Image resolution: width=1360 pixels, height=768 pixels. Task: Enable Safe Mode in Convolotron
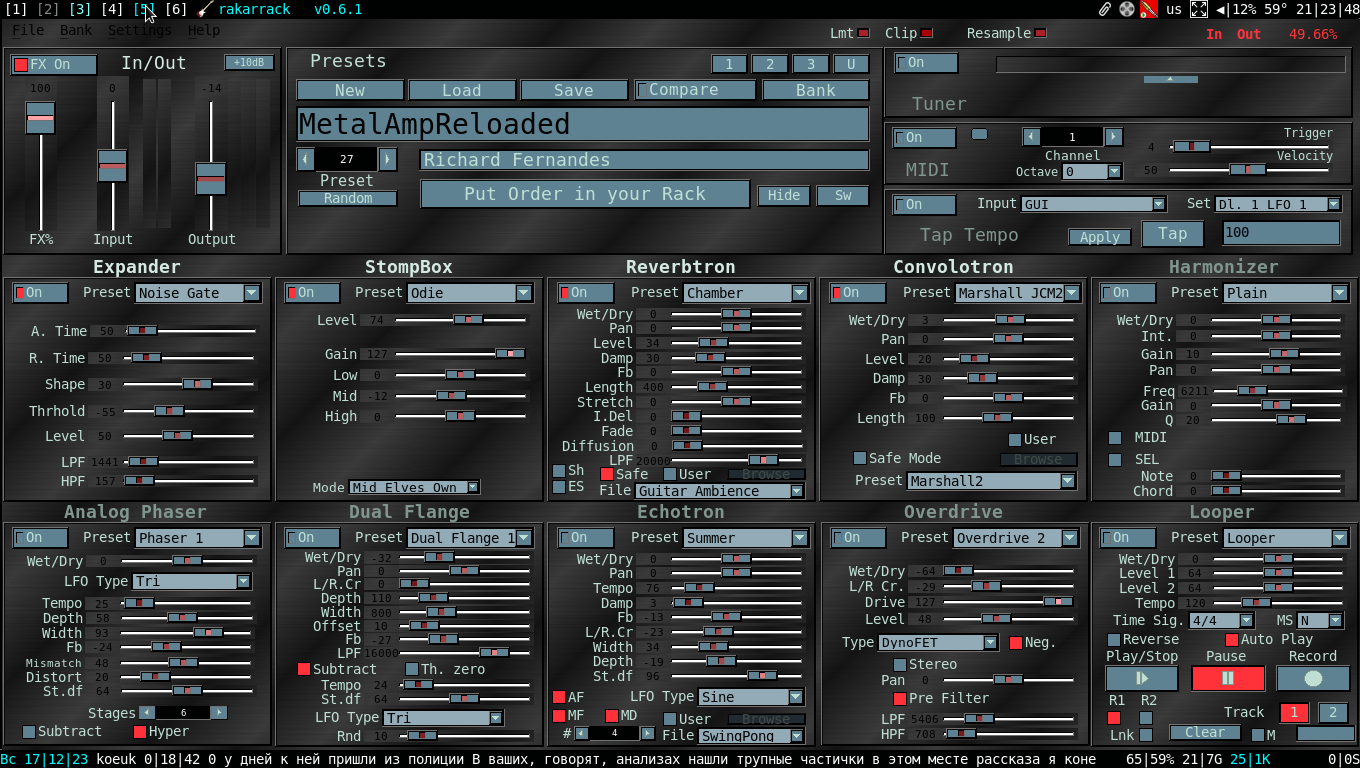(859, 458)
